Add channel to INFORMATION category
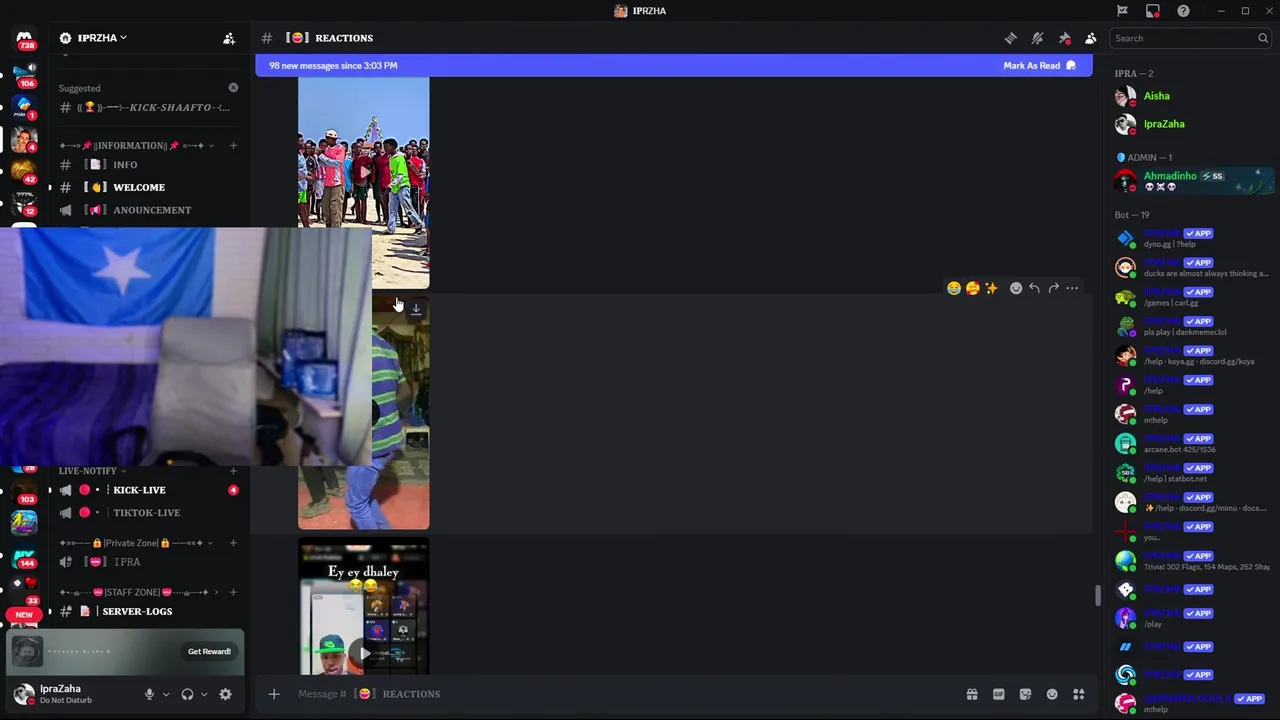The height and width of the screenshot is (720, 1280). (233, 145)
